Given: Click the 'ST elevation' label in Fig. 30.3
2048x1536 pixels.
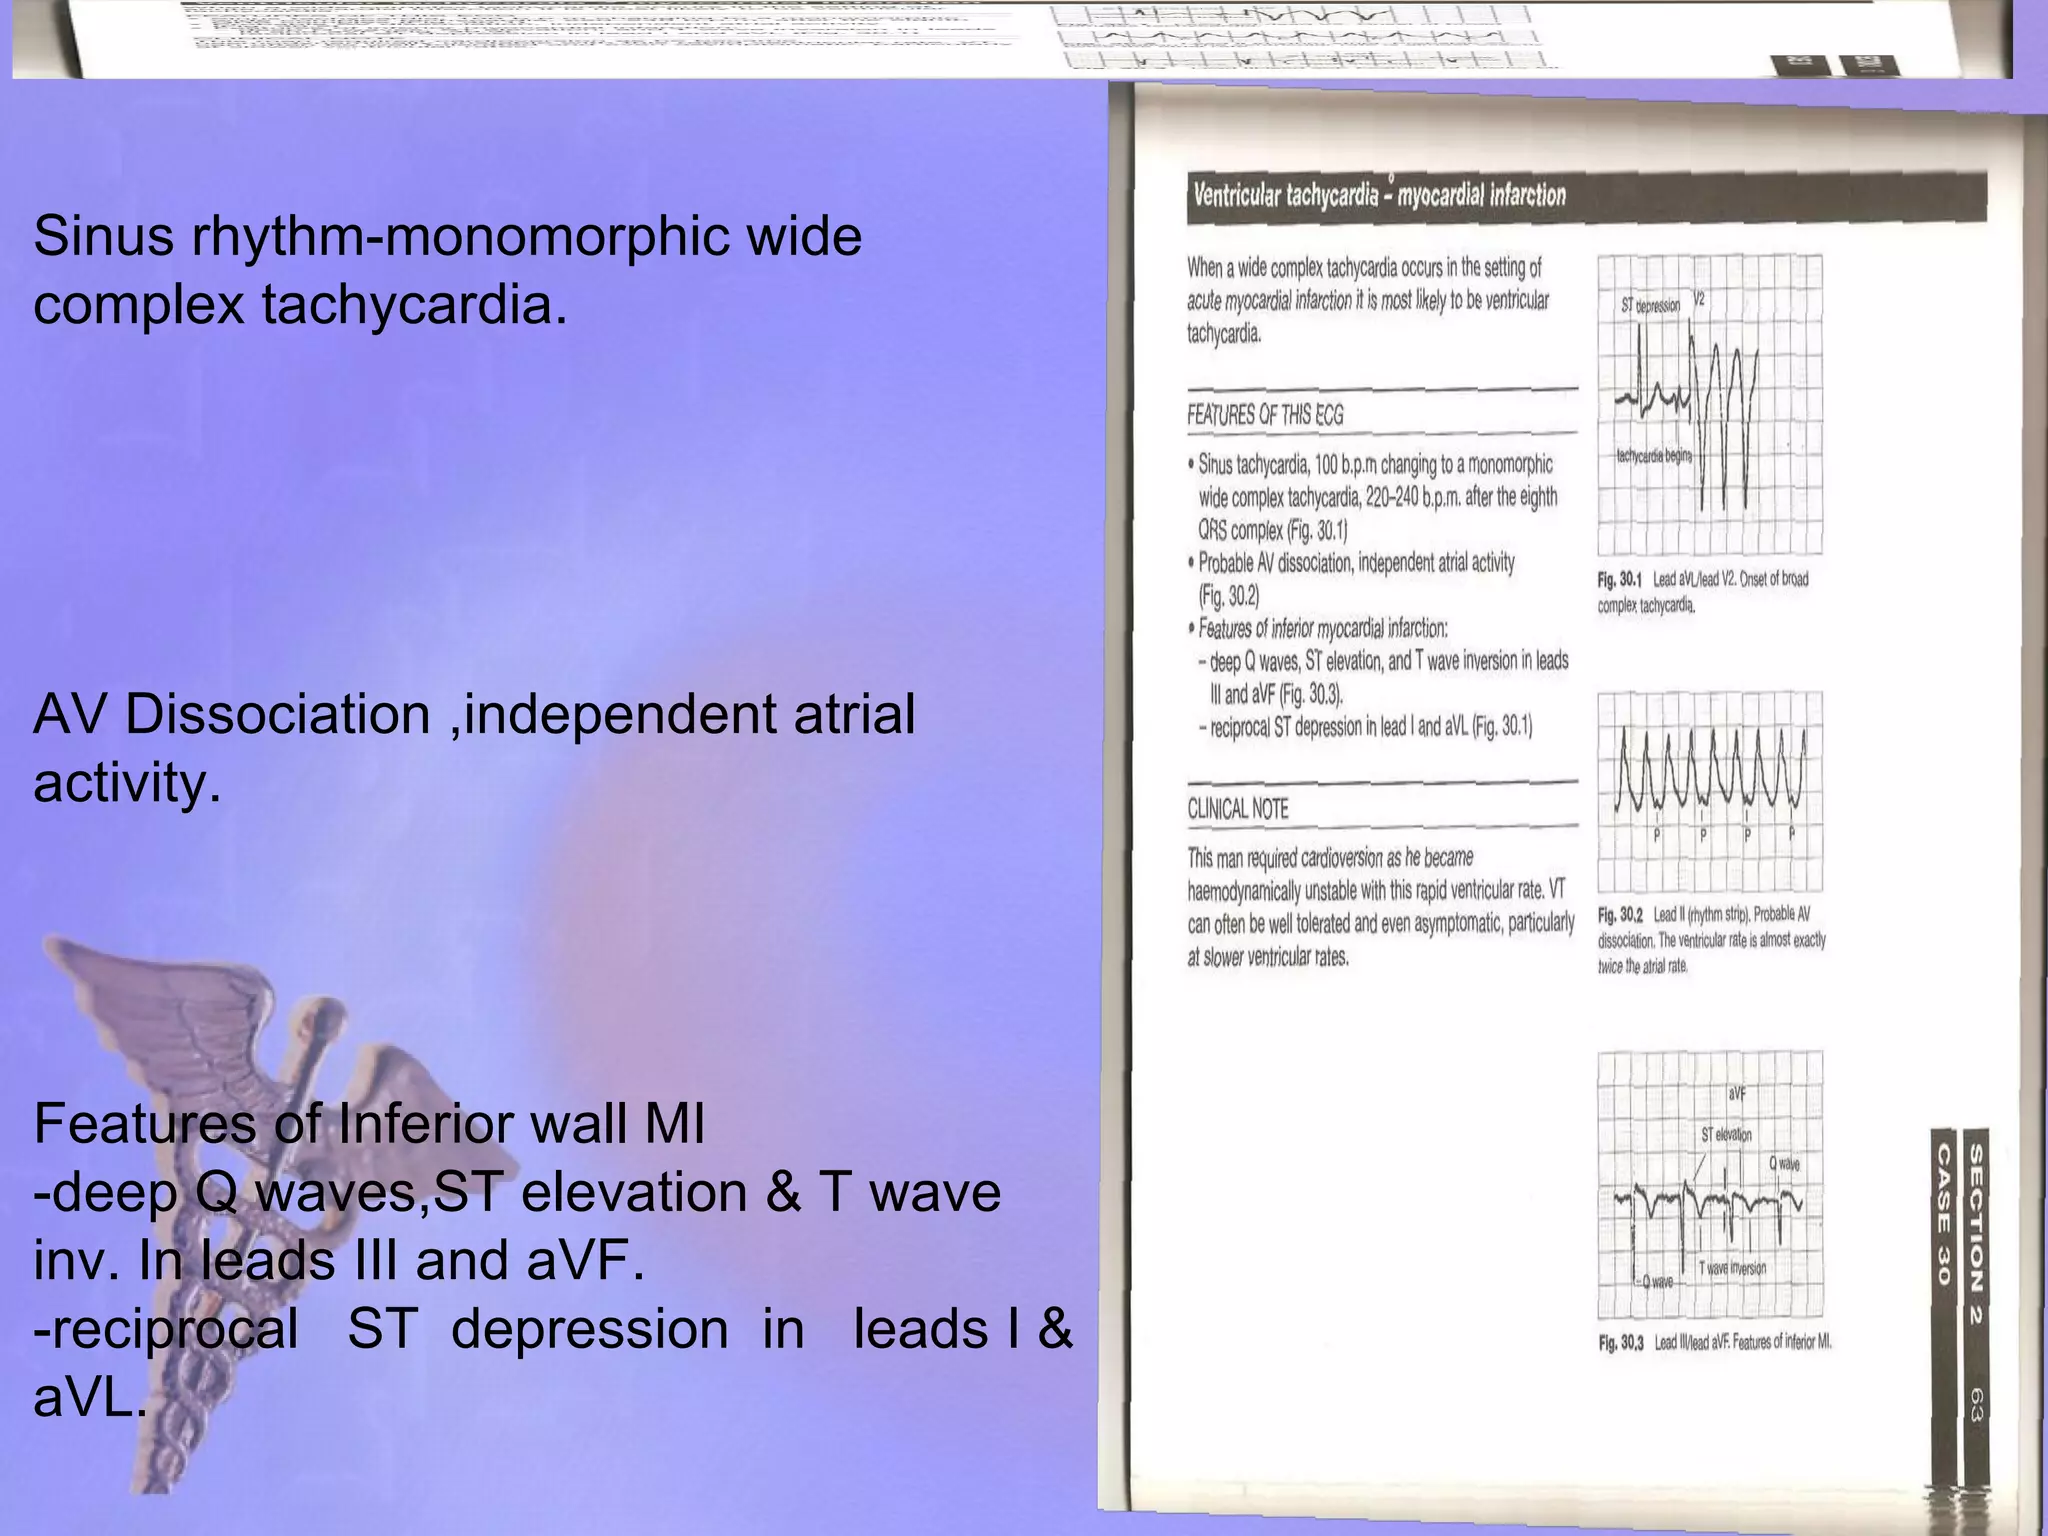Looking at the screenshot, I should tap(1726, 1134).
